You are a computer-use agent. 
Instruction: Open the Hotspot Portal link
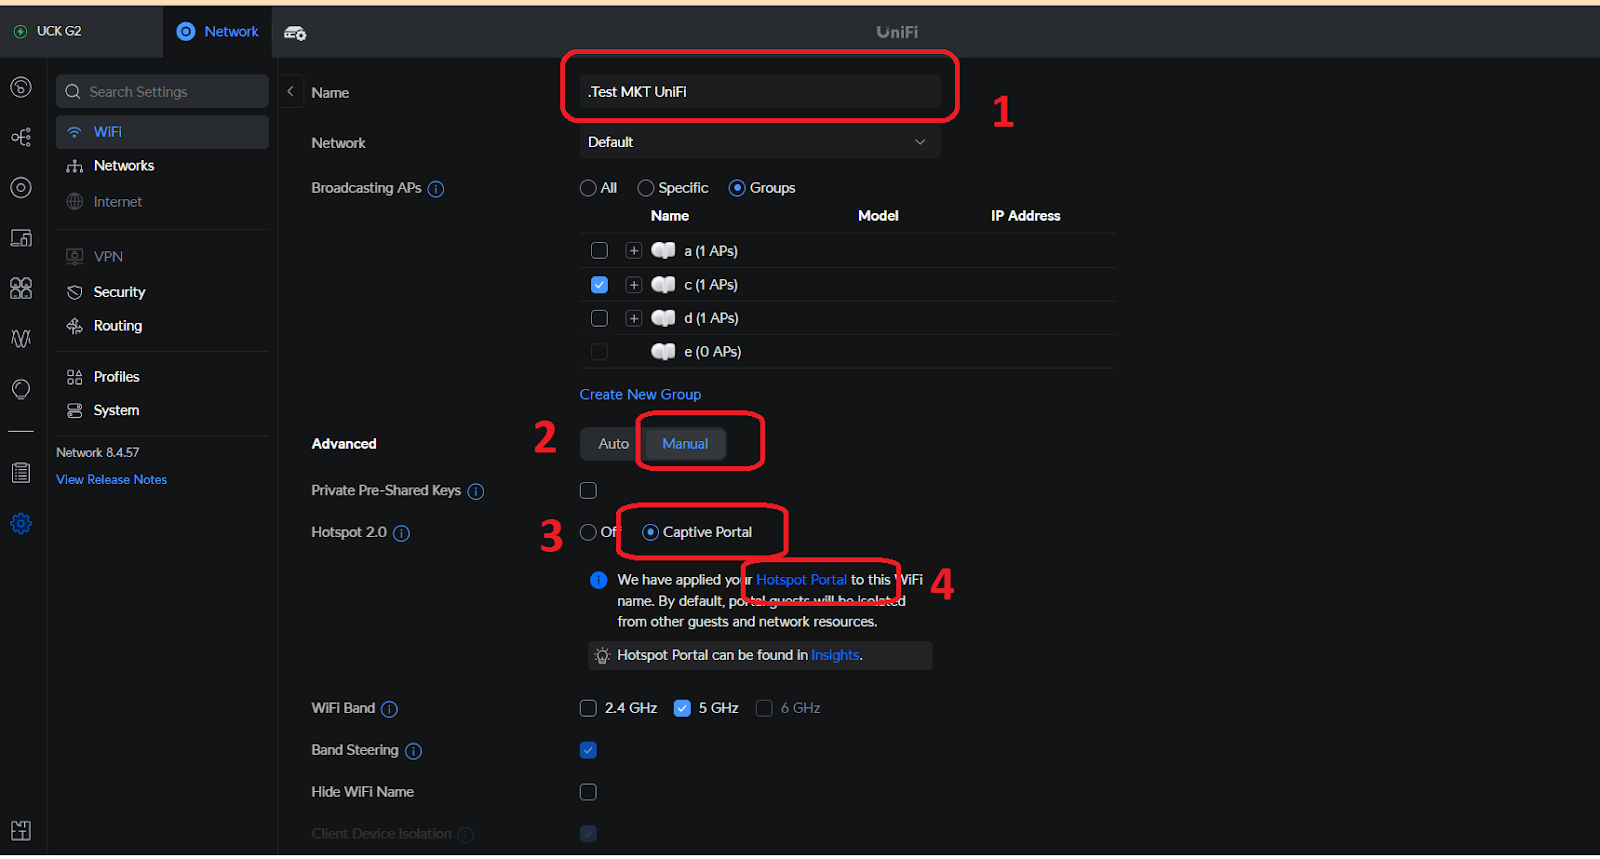(801, 580)
